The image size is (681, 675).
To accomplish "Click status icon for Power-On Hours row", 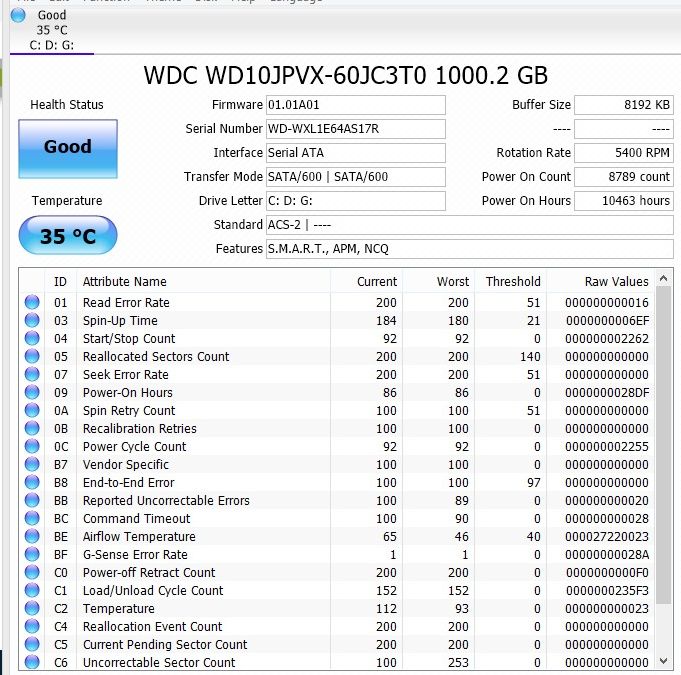I will pyautogui.click(x=32, y=392).
